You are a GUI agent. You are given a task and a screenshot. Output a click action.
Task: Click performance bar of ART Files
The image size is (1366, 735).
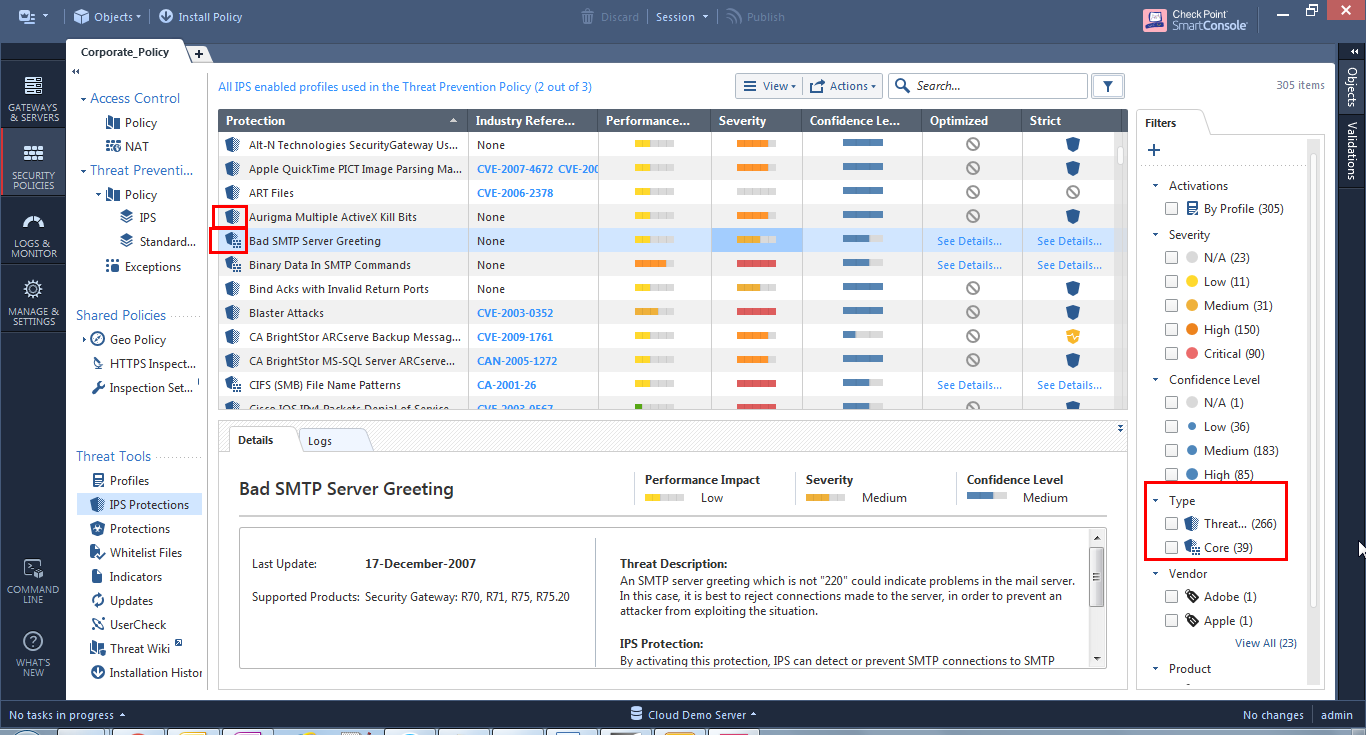tap(654, 193)
